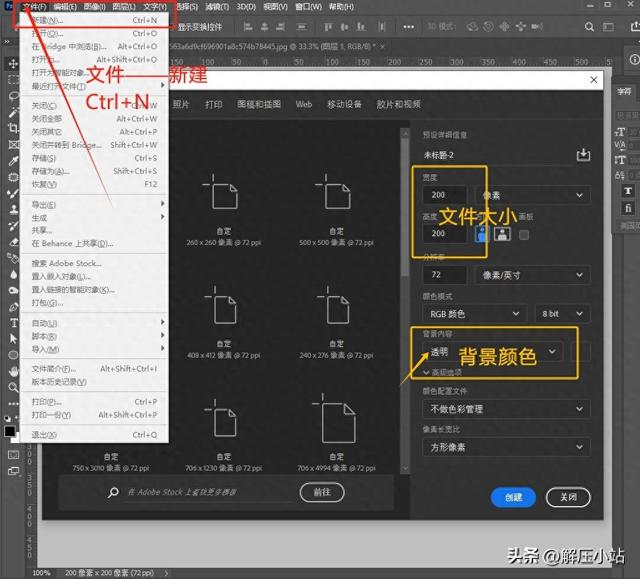Screen dimensions: 640x579
Task: Open the 帮助(H) menu
Action: (342, 7)
